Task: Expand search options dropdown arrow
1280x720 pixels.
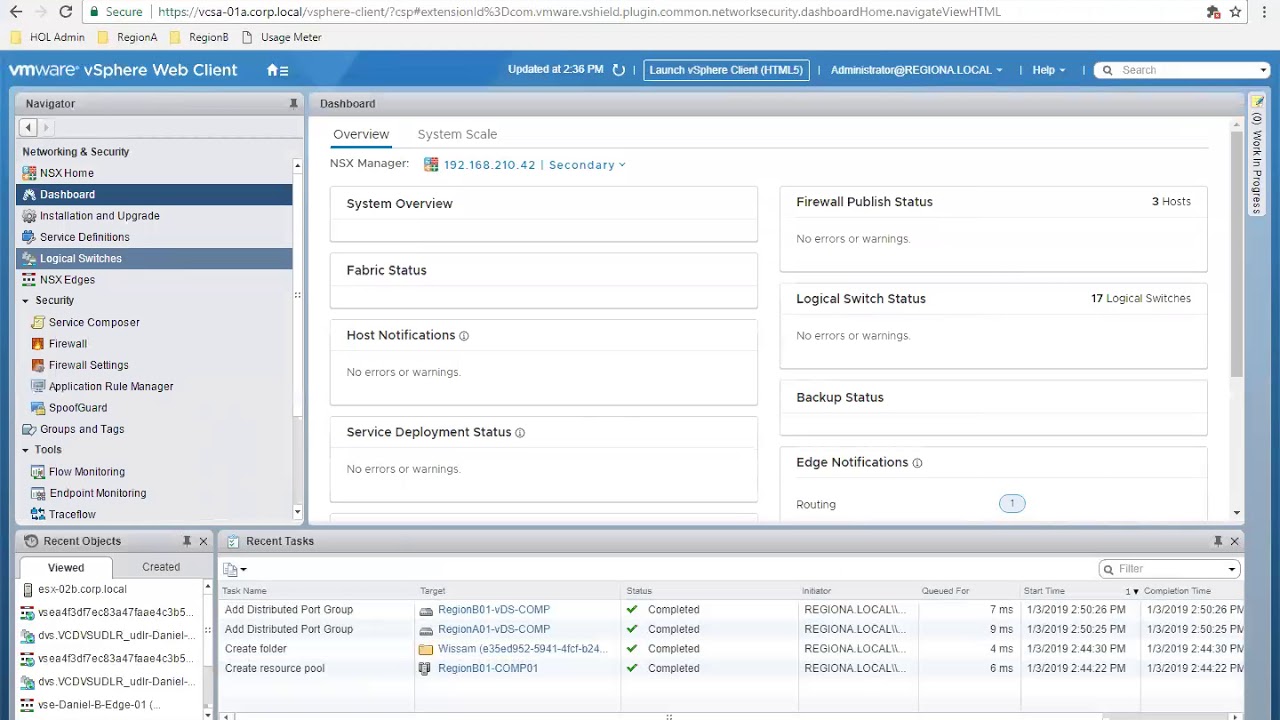Action: pyautogui.click(x=1265, y=70)
